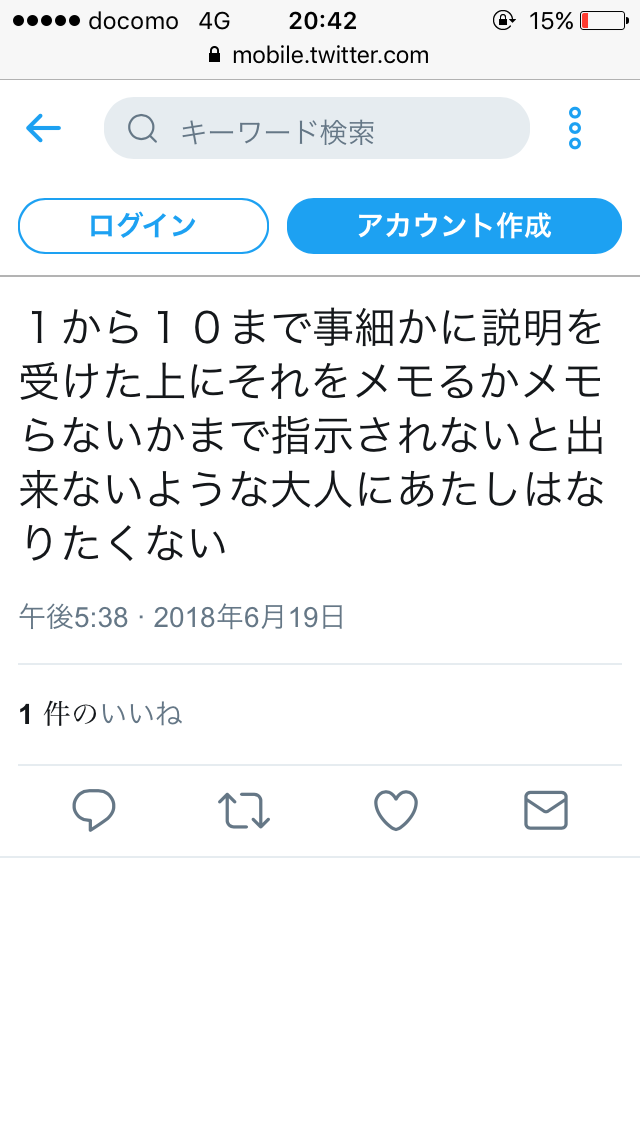Viewport: 640px width, 1136px height.
Task: Select the tweet body text
Action: coord(312,436)
